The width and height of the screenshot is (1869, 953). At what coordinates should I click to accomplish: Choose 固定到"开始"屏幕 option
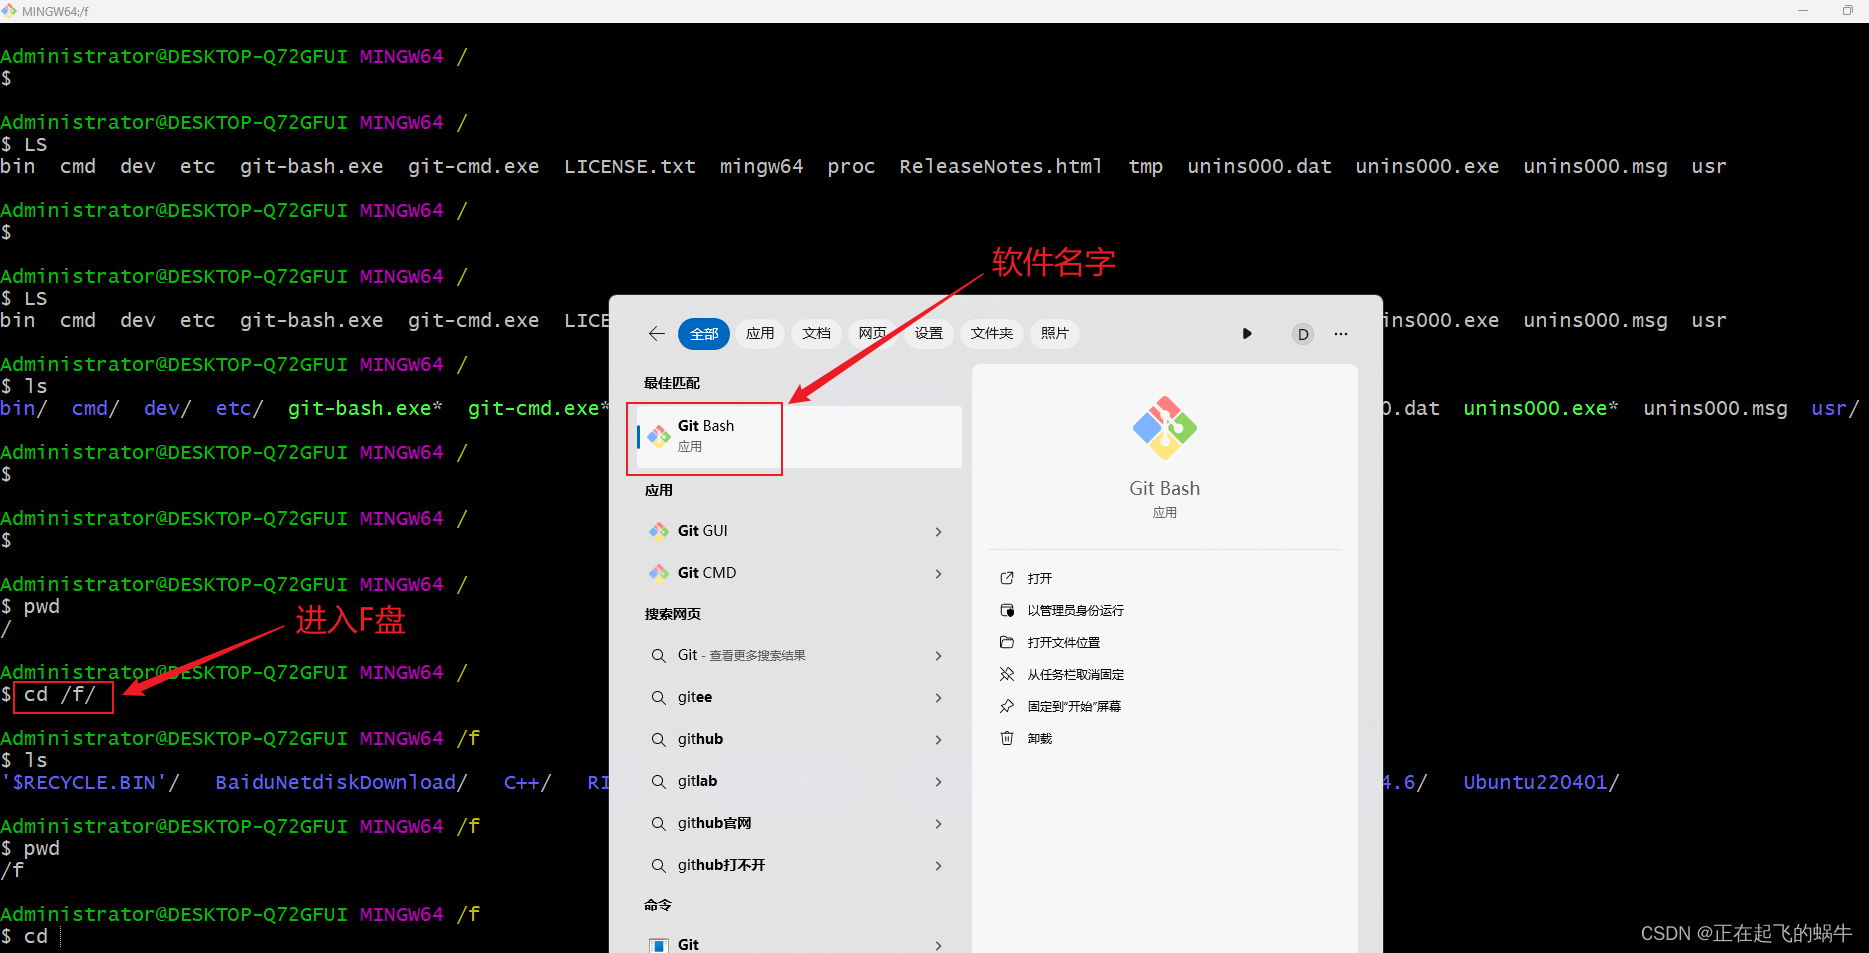click(1074, 707)
